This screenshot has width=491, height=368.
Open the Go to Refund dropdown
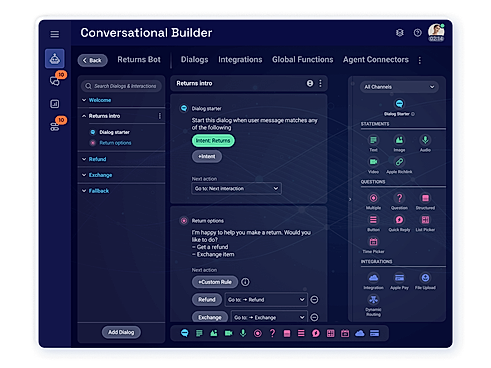click(x=266, y=300)
